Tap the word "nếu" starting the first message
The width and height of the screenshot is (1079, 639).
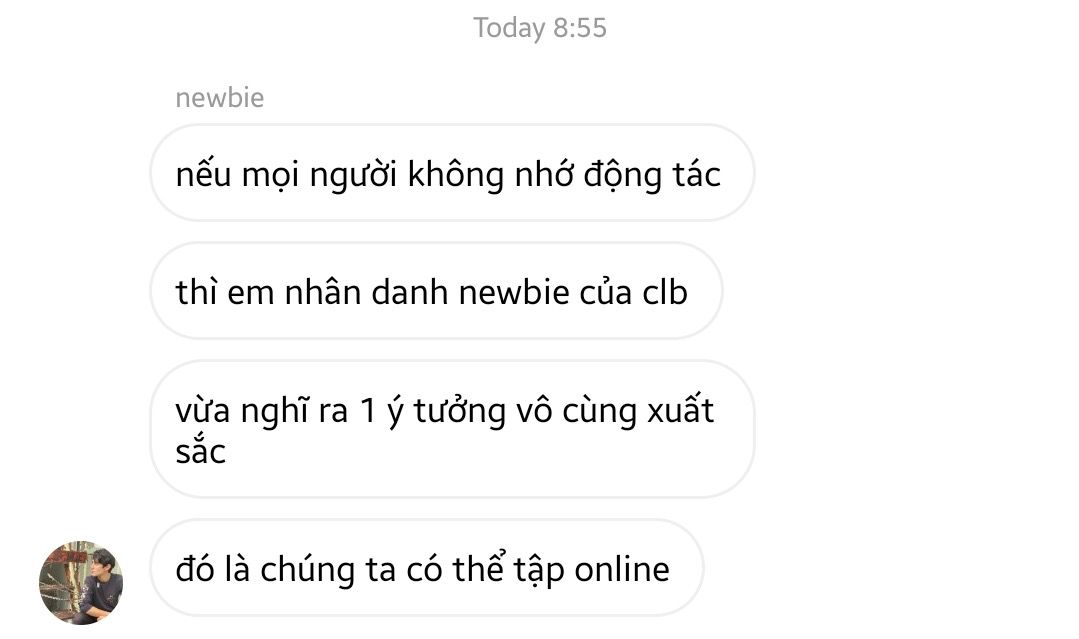click(203, 173)
